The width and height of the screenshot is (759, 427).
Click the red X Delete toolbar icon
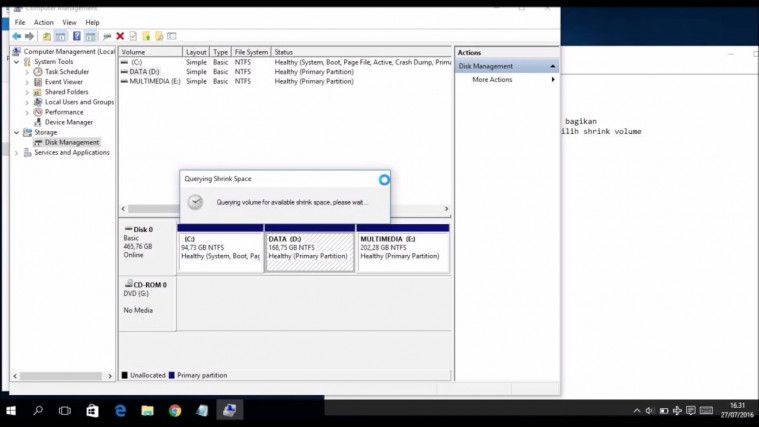click(120, 36)
